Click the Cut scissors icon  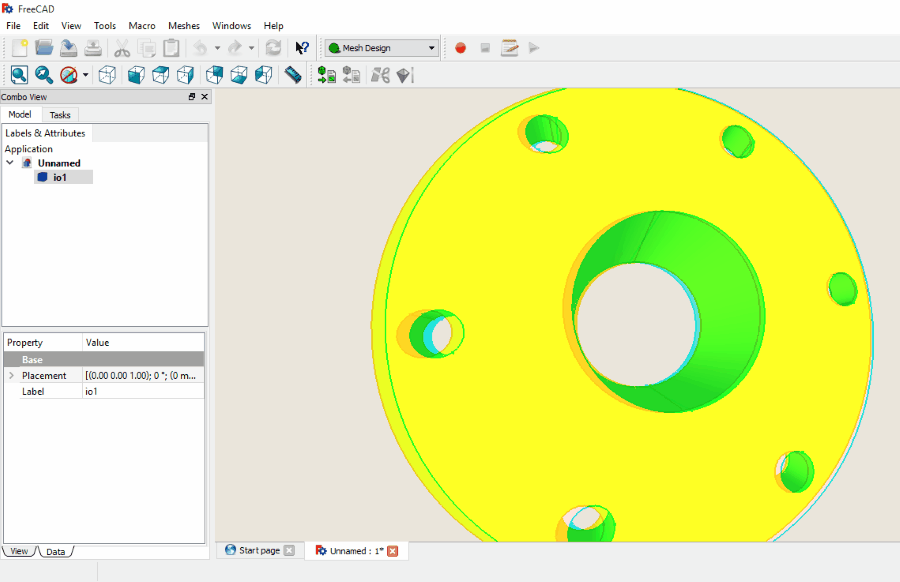pos(122,48)
